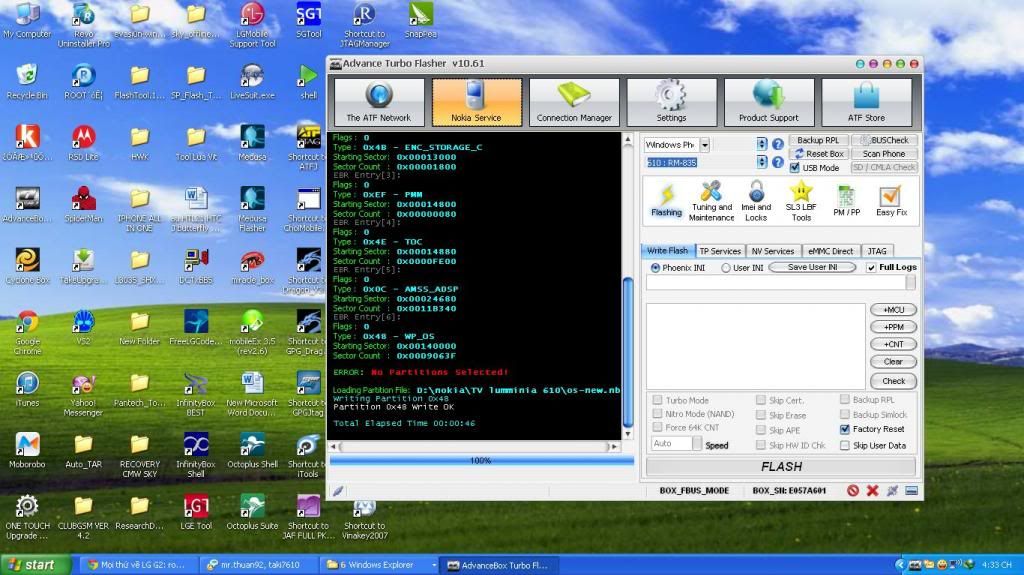Expand 6 Windows Explorer taskbar group arrow
This screenshot has height=575, width=1024.
(x=434, y=565)
